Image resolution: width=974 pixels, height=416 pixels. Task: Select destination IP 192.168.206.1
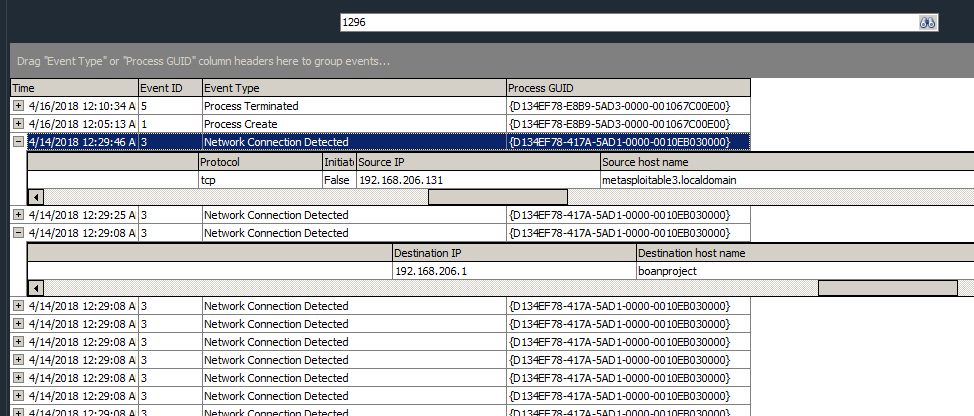click(x=514, y=271)
